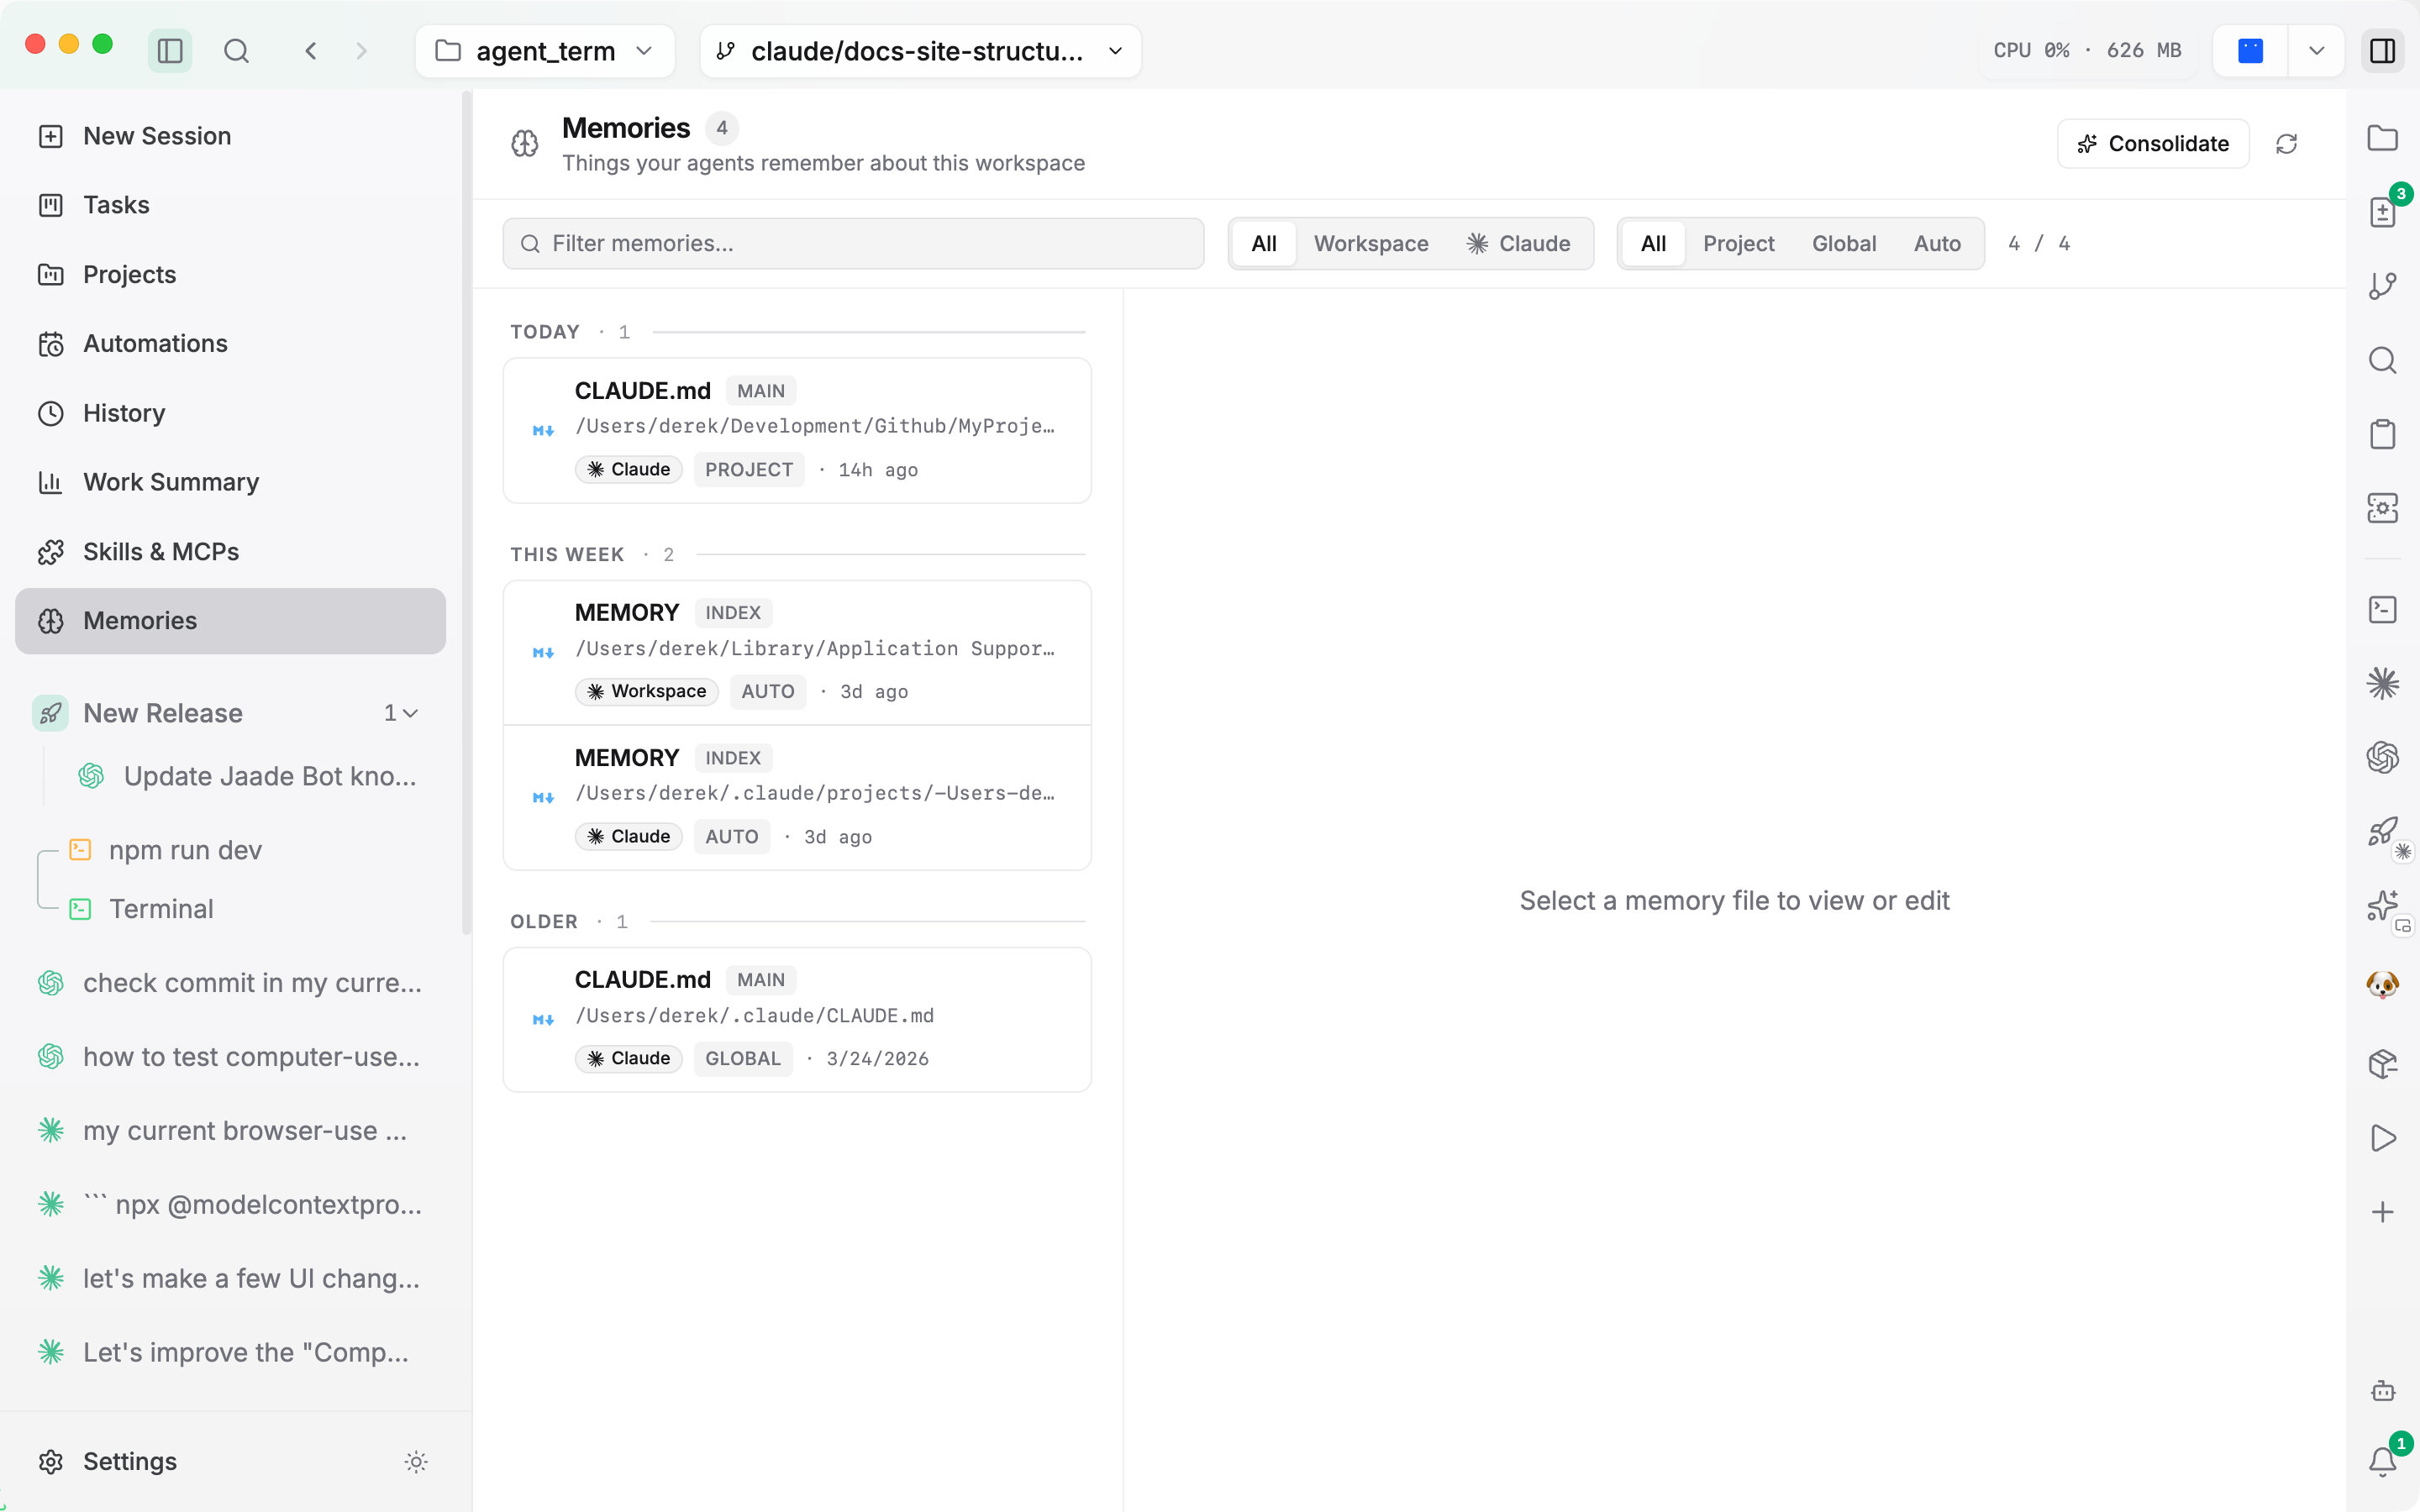Open the how to test computer-use session

point(230,1057)
